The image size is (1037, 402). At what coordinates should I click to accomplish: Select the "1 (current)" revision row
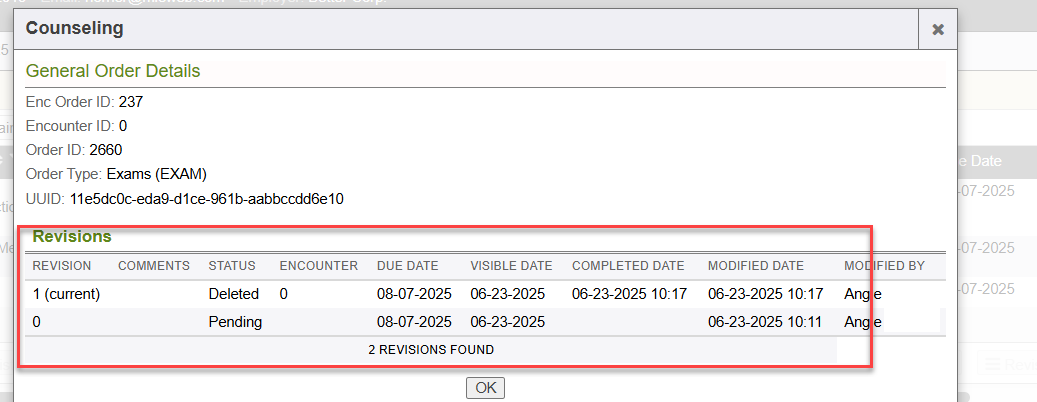click(x=67, y=294)
